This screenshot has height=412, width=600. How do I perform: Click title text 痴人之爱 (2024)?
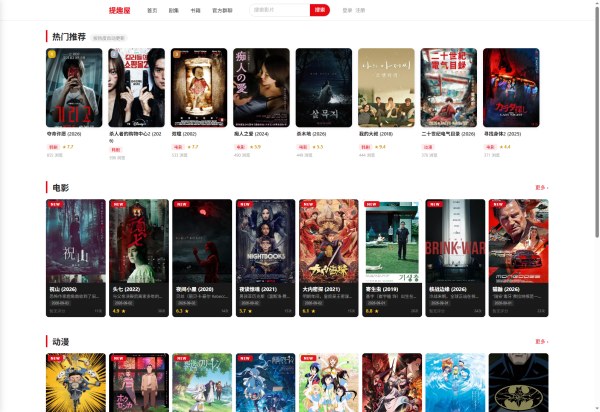tap(251, 134)
